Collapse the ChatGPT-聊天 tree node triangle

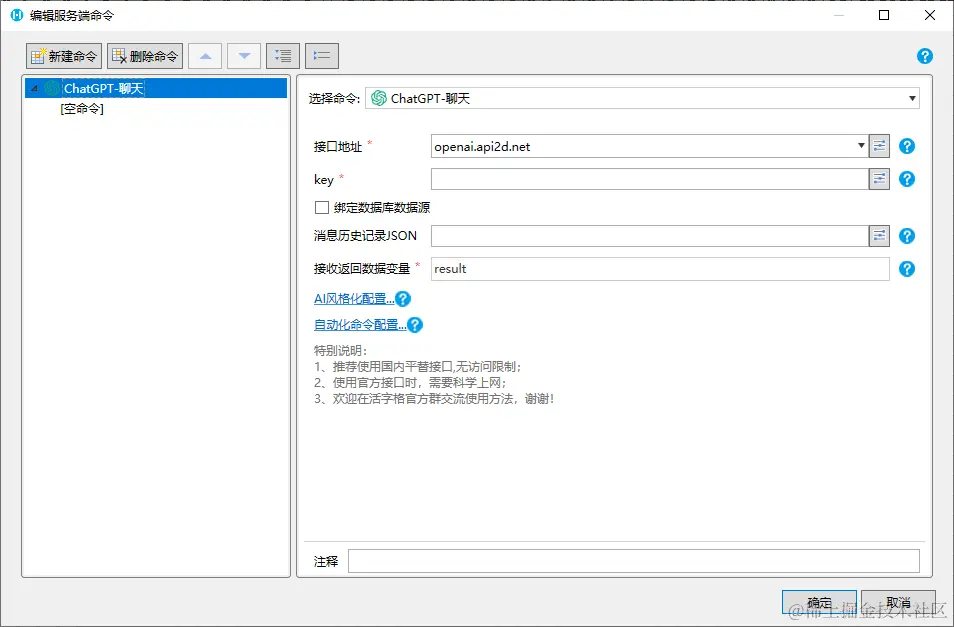(34, 89)
